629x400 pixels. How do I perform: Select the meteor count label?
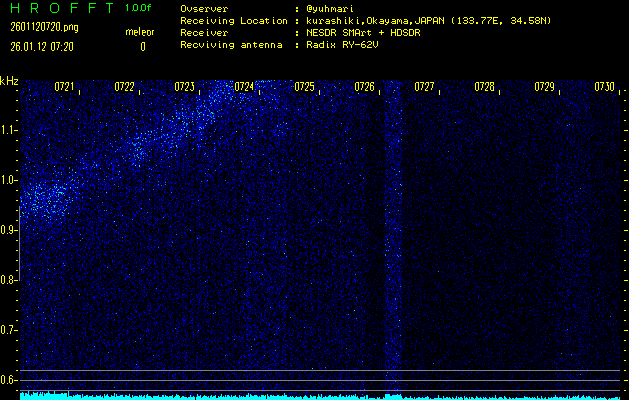139,32
